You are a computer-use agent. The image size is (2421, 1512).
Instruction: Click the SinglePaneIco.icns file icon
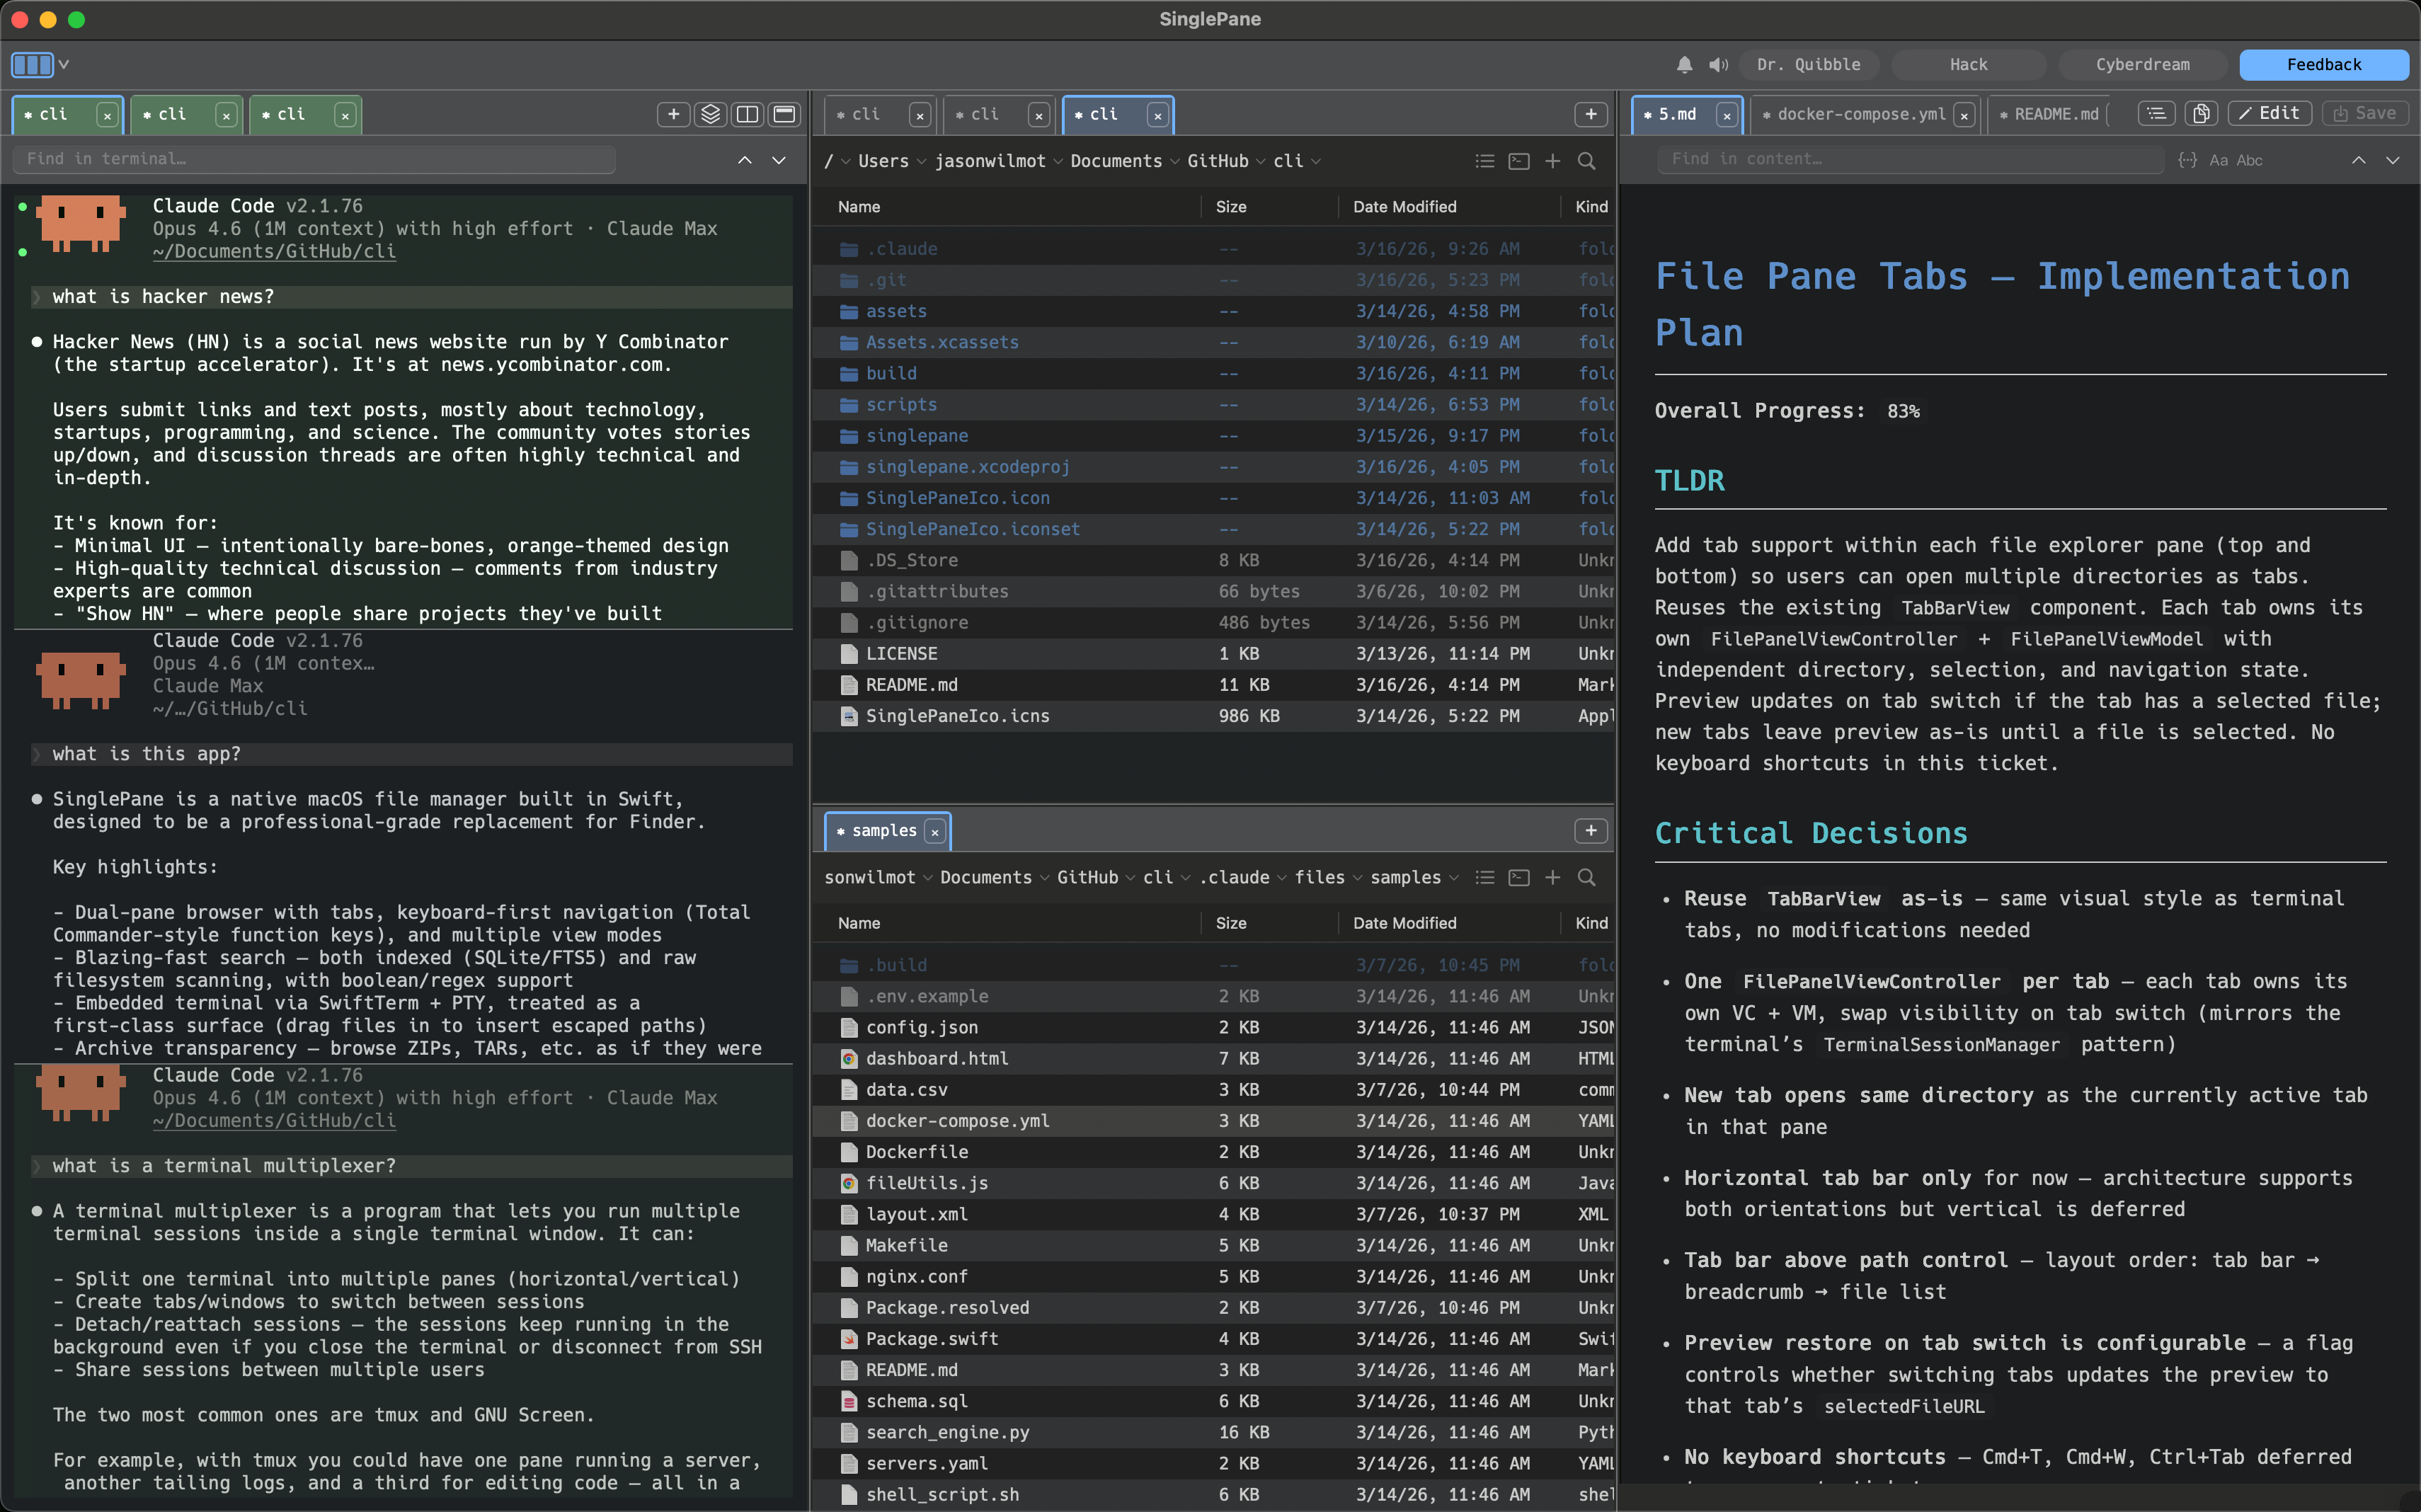pyautogui.click(x=849, y=716)
